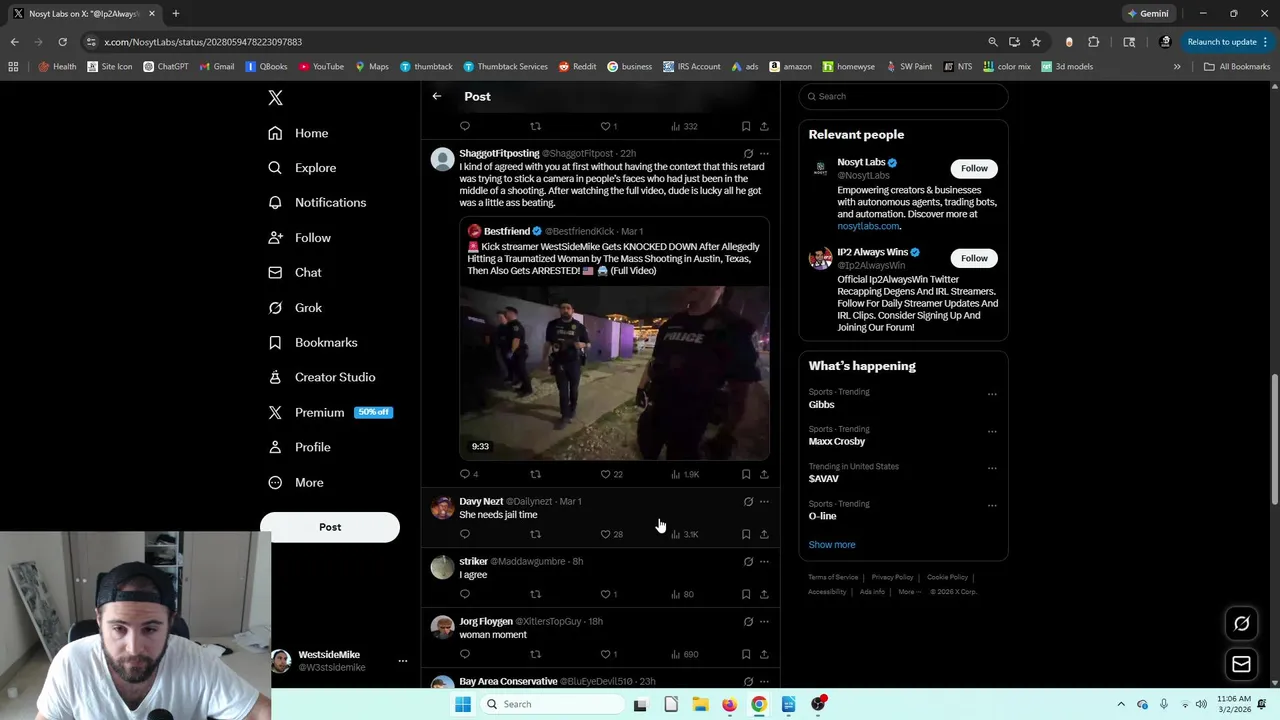Bookmark Davy Nezt's reply
This screenshot has width=1280, height=720.
click(746, 534)
